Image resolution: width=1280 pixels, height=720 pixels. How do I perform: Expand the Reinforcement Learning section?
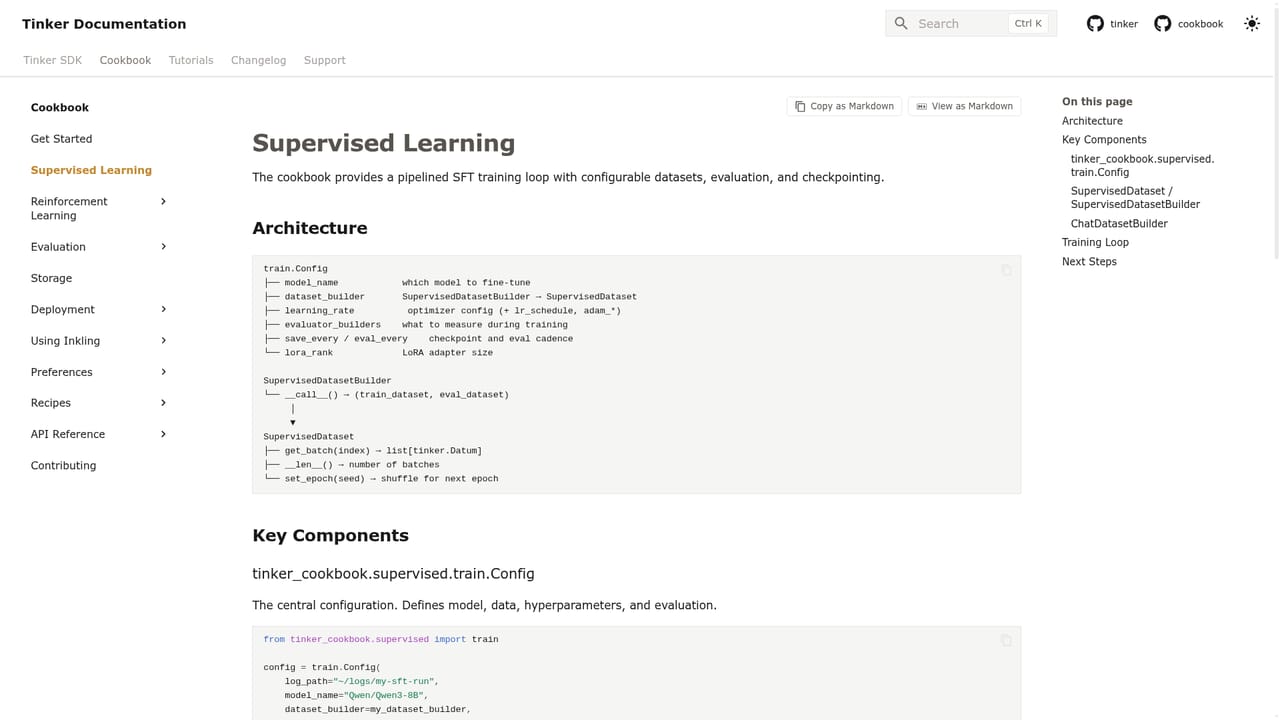(164, 202)
